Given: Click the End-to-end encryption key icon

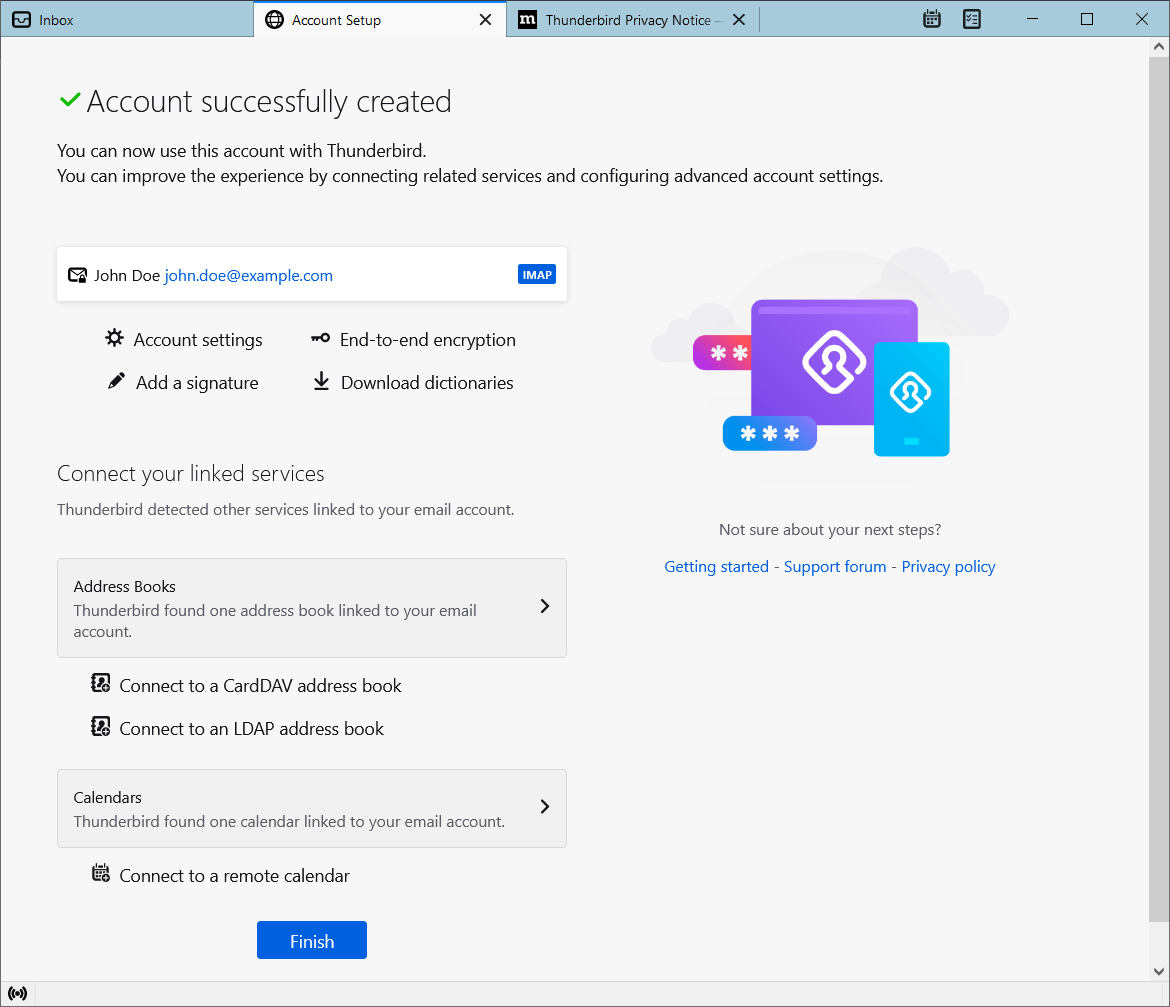Looking at the screenshot, I should [x=320, y=339].
